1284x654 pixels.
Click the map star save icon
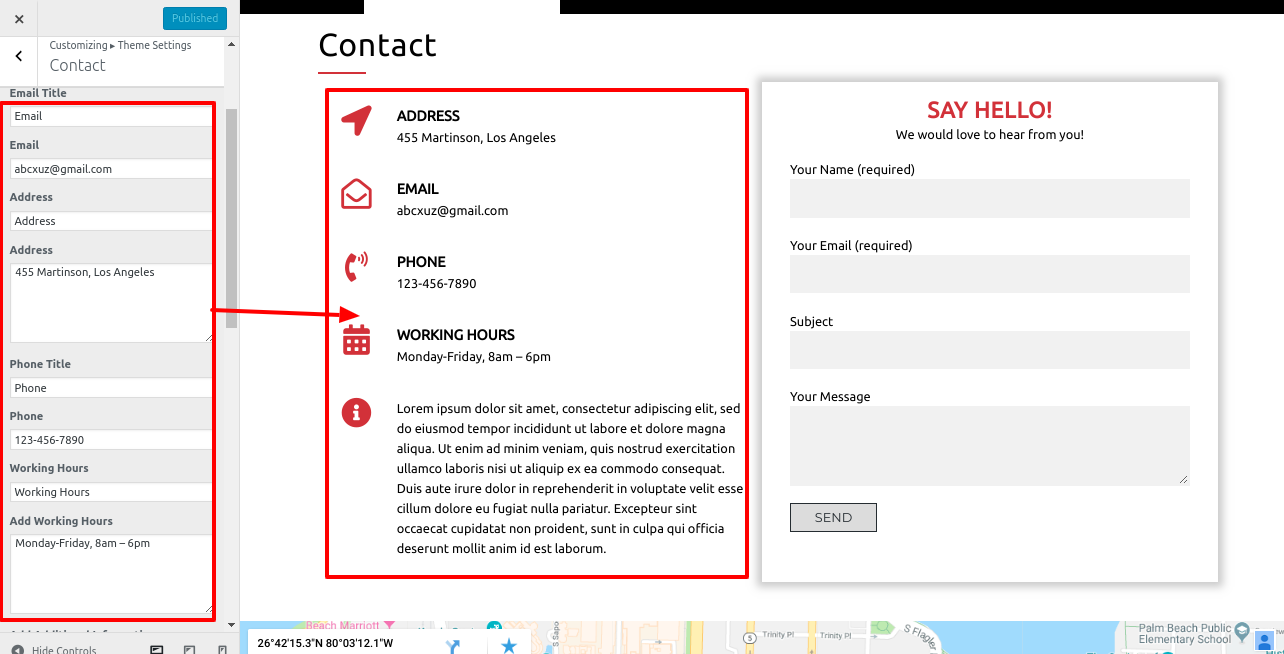509,646
